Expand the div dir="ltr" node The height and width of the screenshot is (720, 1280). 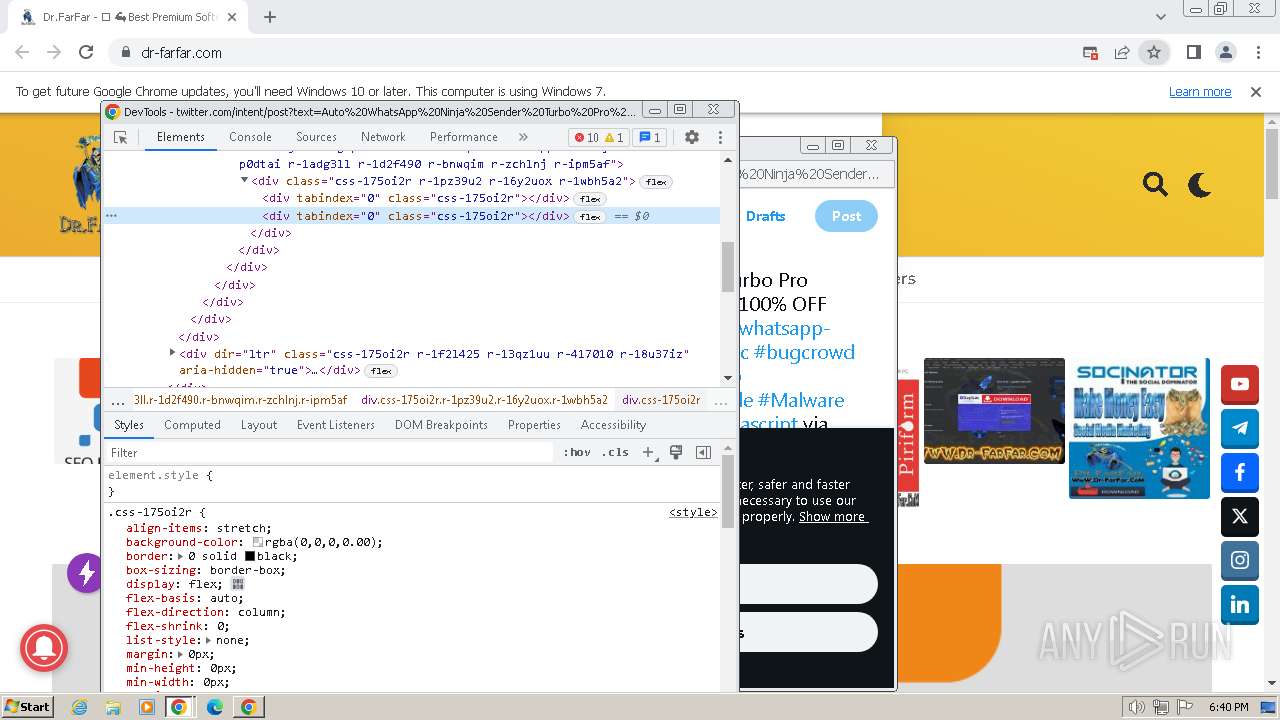173,353
